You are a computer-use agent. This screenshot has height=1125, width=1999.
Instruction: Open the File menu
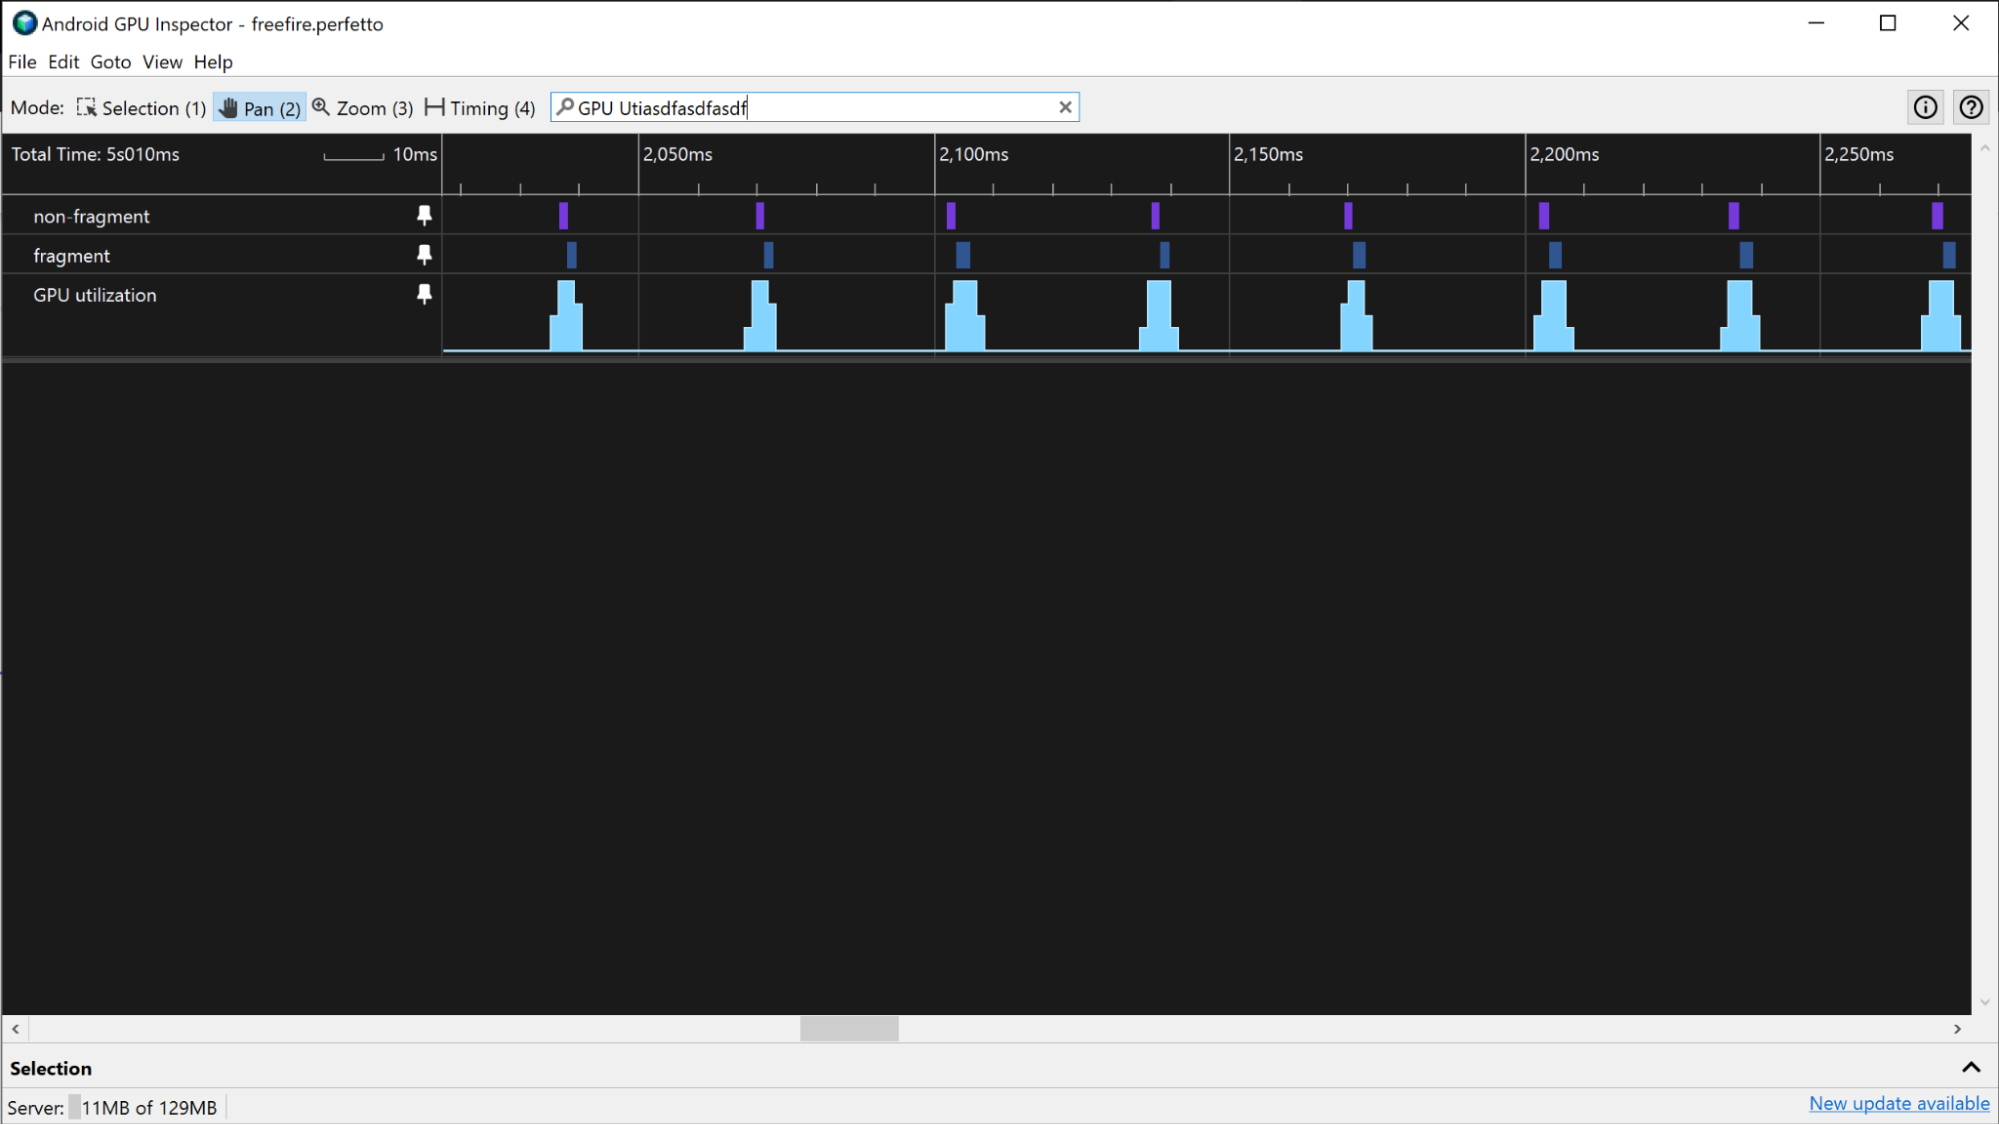coord(21,61)
